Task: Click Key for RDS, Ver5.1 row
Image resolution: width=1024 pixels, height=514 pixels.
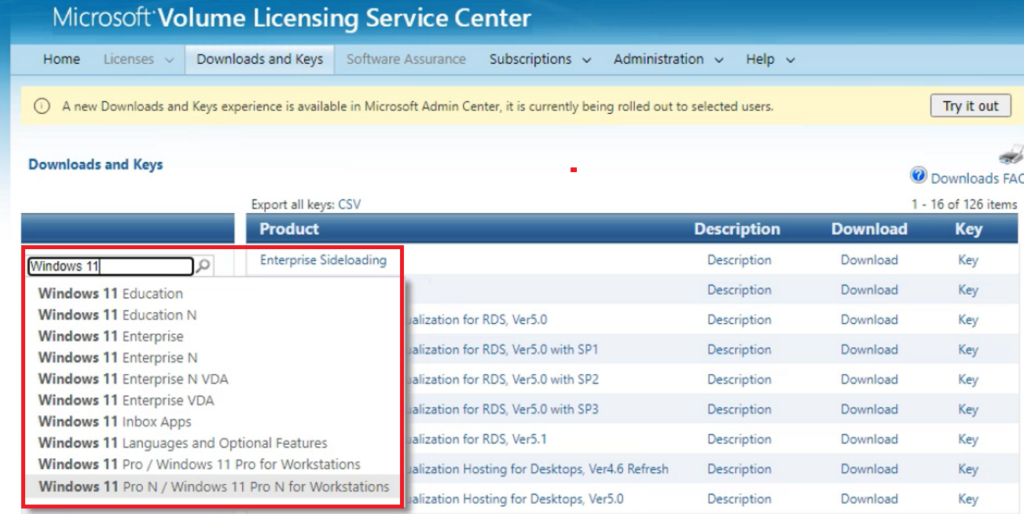Action: (x=968, y=439)
